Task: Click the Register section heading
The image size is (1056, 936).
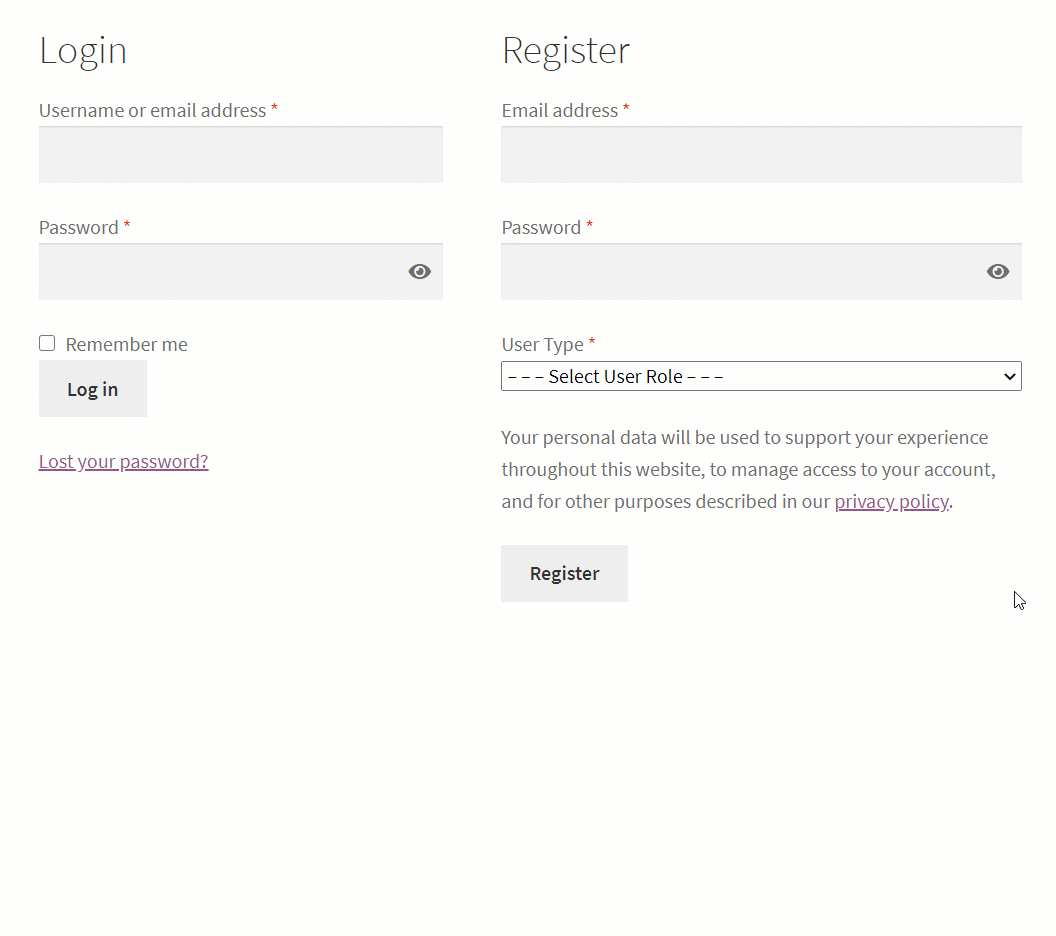Action: point(566,50)
